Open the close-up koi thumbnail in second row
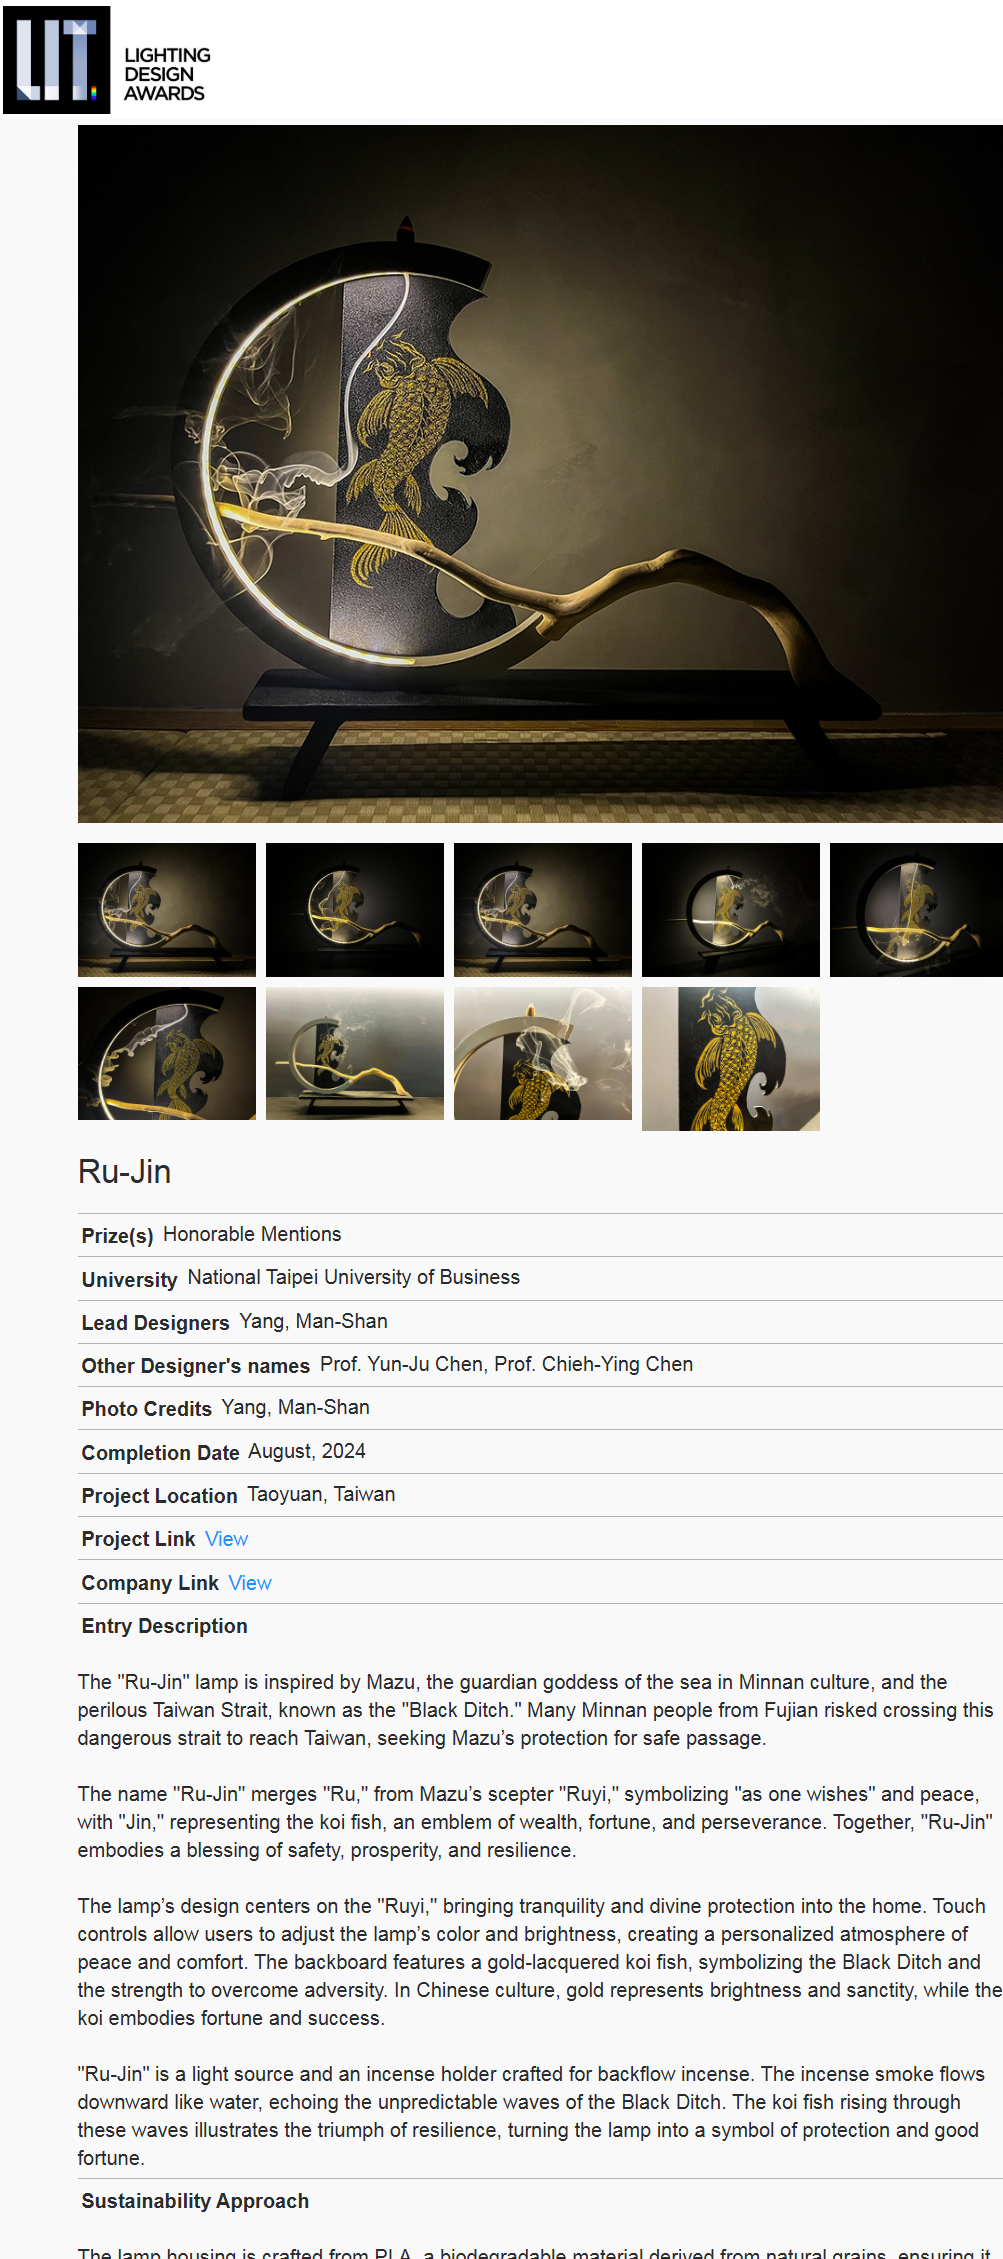1003x2259 pixels. (x=167, y=1053)
